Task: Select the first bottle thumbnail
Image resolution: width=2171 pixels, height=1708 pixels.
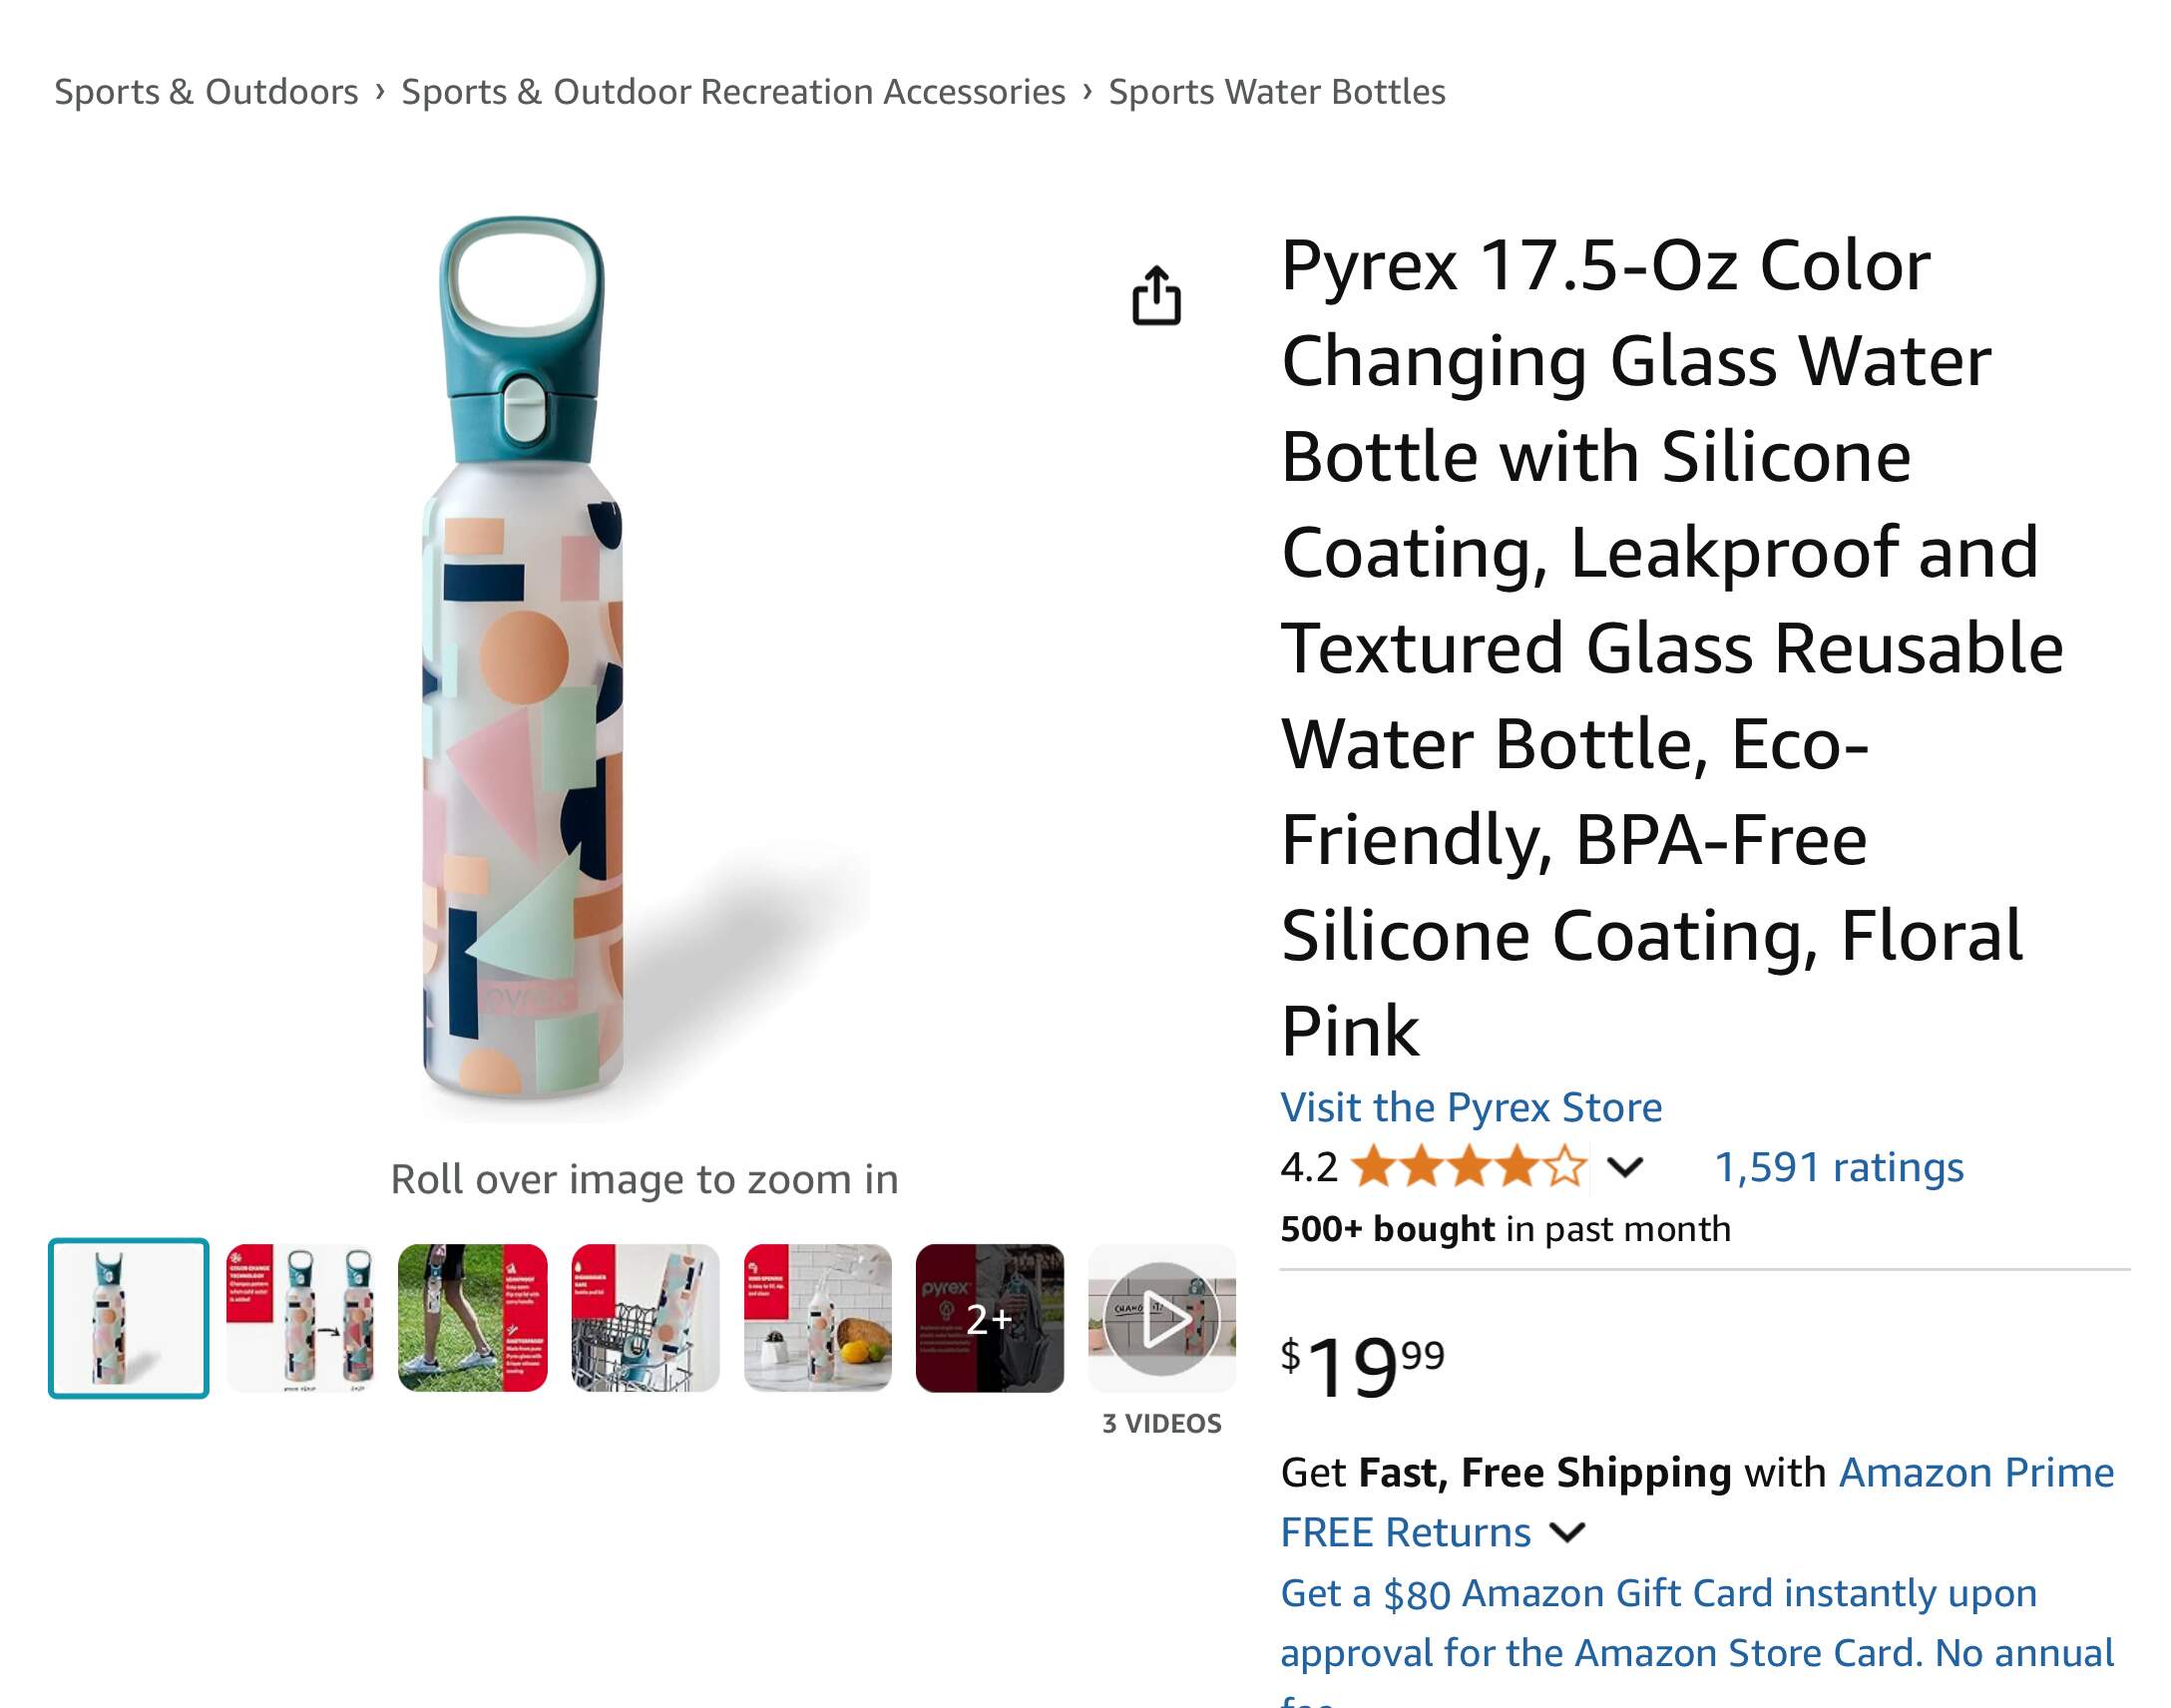Action: (x=129, y=1318)
